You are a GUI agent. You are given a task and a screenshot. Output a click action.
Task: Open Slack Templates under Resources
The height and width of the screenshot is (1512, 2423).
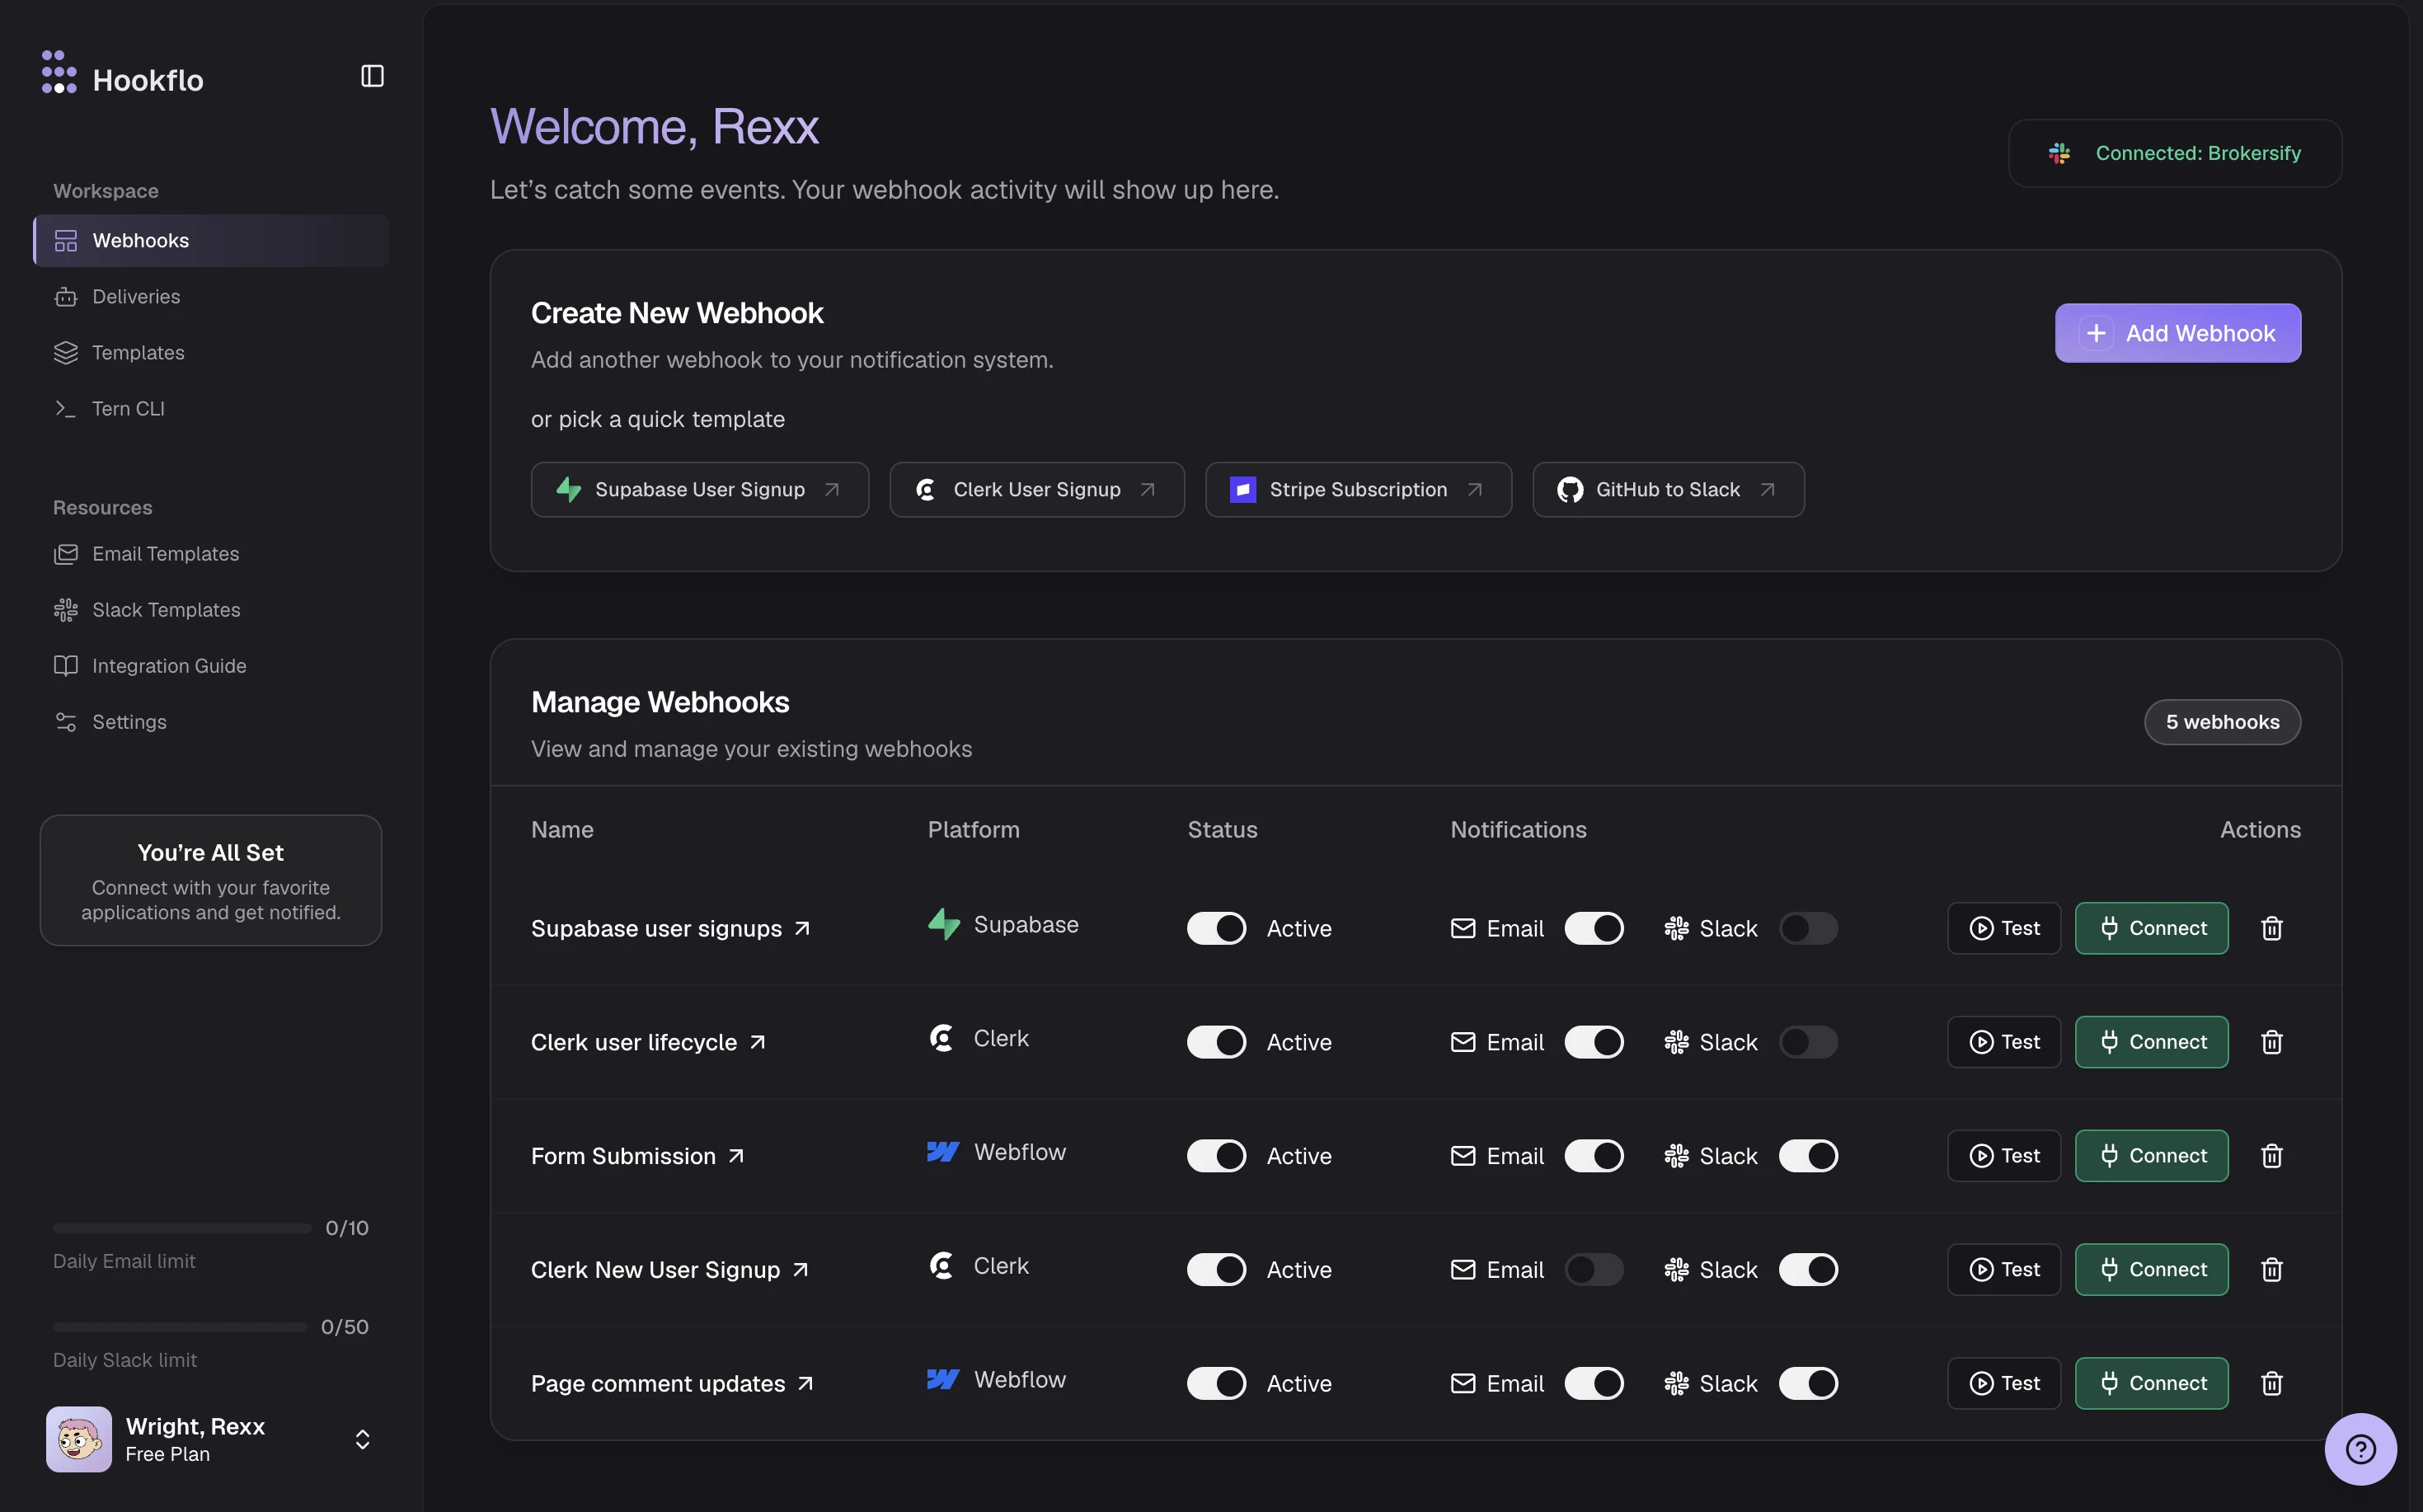(211, 610)
